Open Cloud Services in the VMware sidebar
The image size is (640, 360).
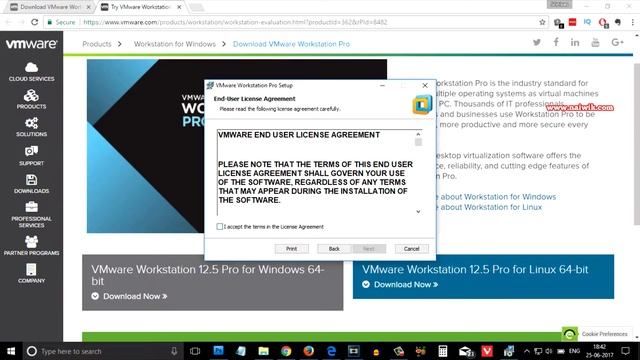click(31, 71)
